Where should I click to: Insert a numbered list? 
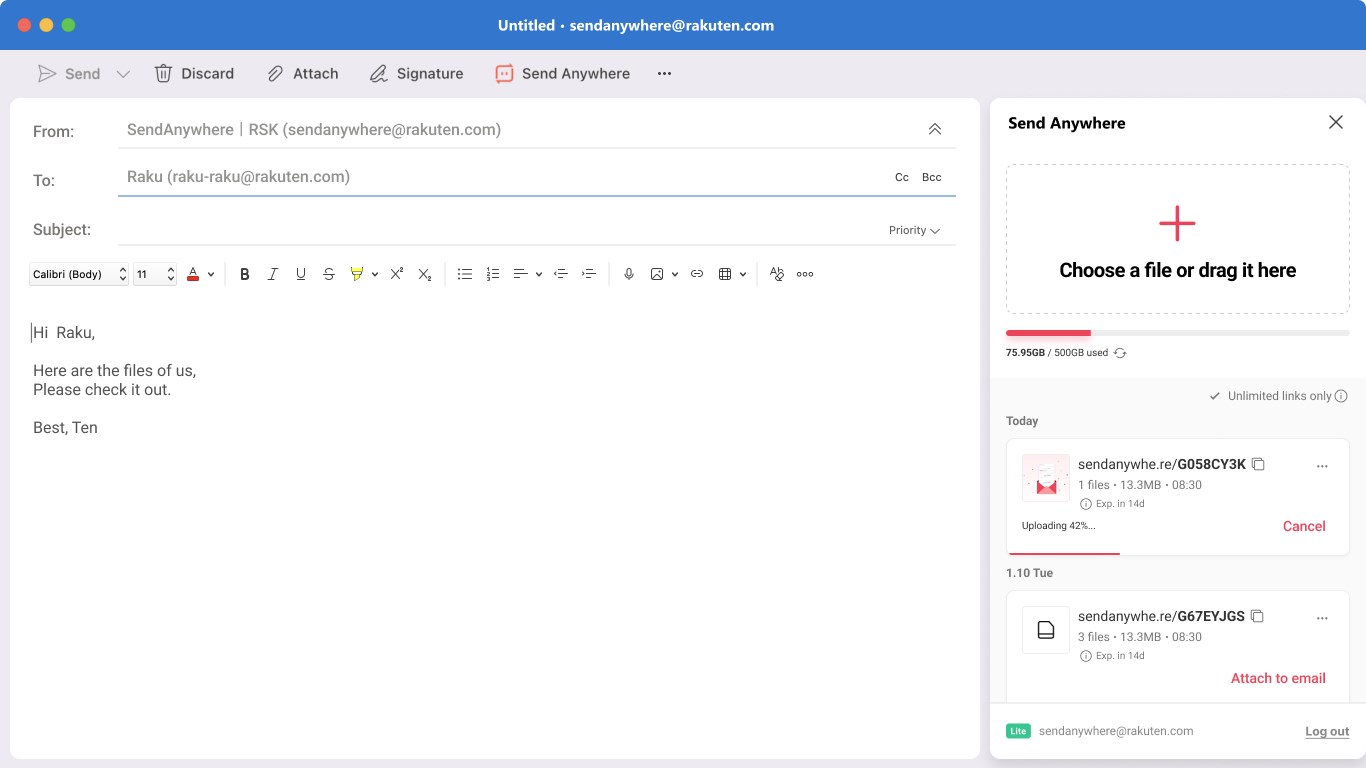point(493,274)
